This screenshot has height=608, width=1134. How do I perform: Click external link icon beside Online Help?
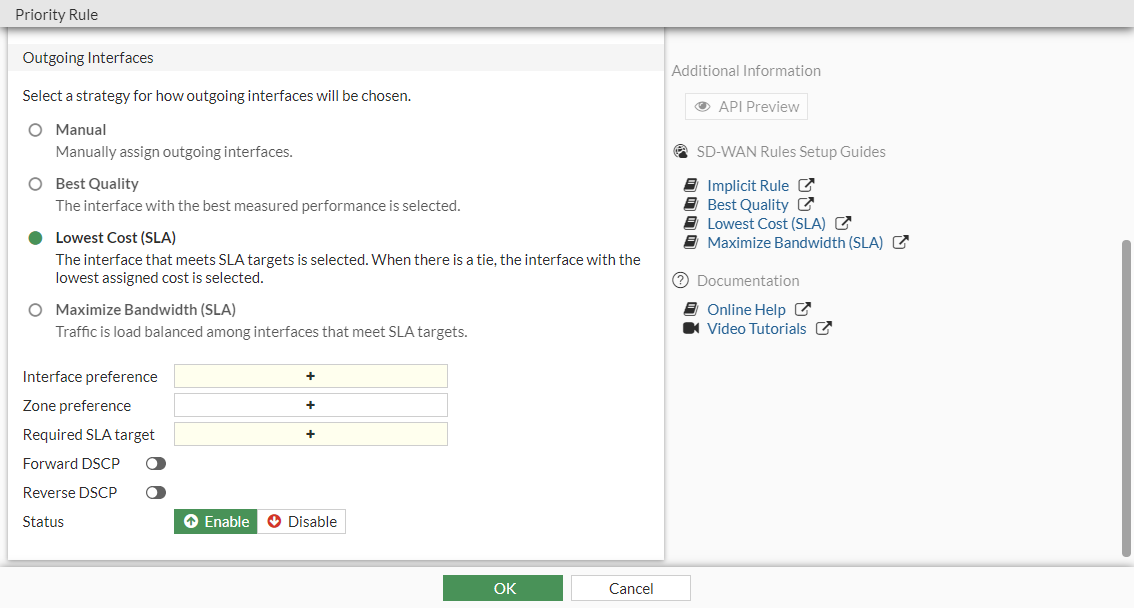803,310
